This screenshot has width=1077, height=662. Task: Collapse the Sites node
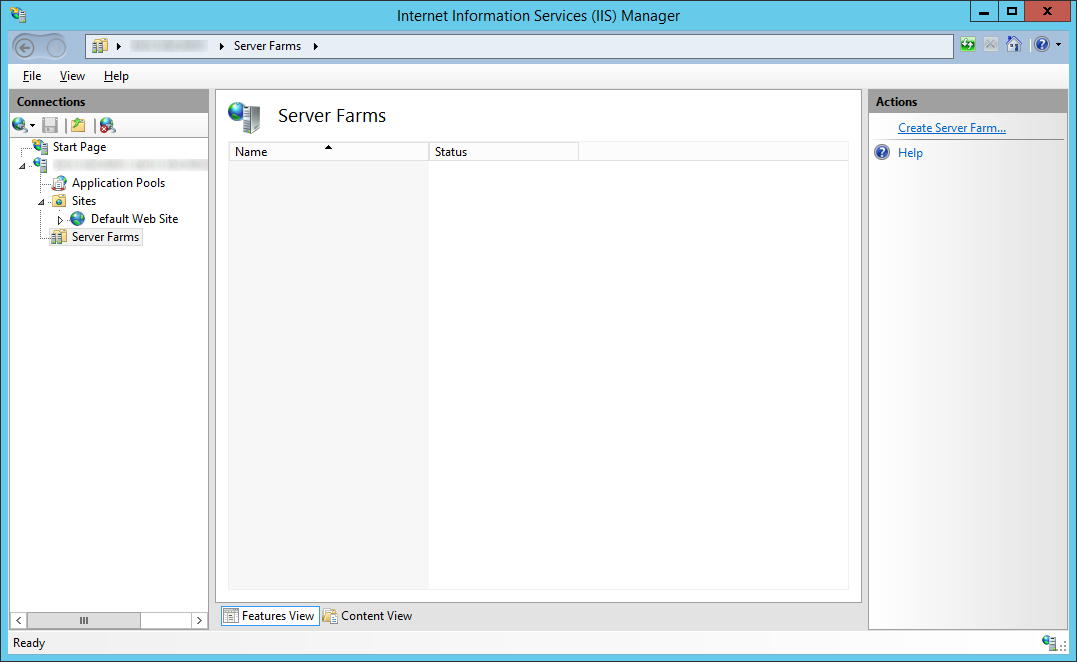tap(41, 201)
